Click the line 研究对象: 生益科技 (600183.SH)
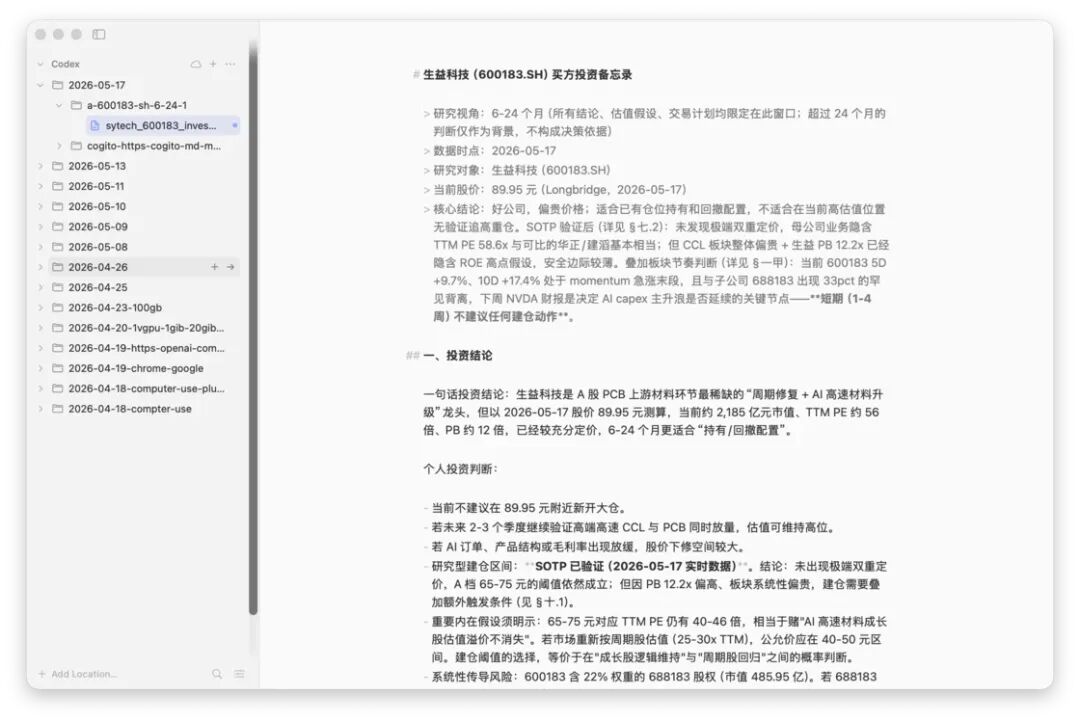 pyautogui.click(x=521, y=170)
